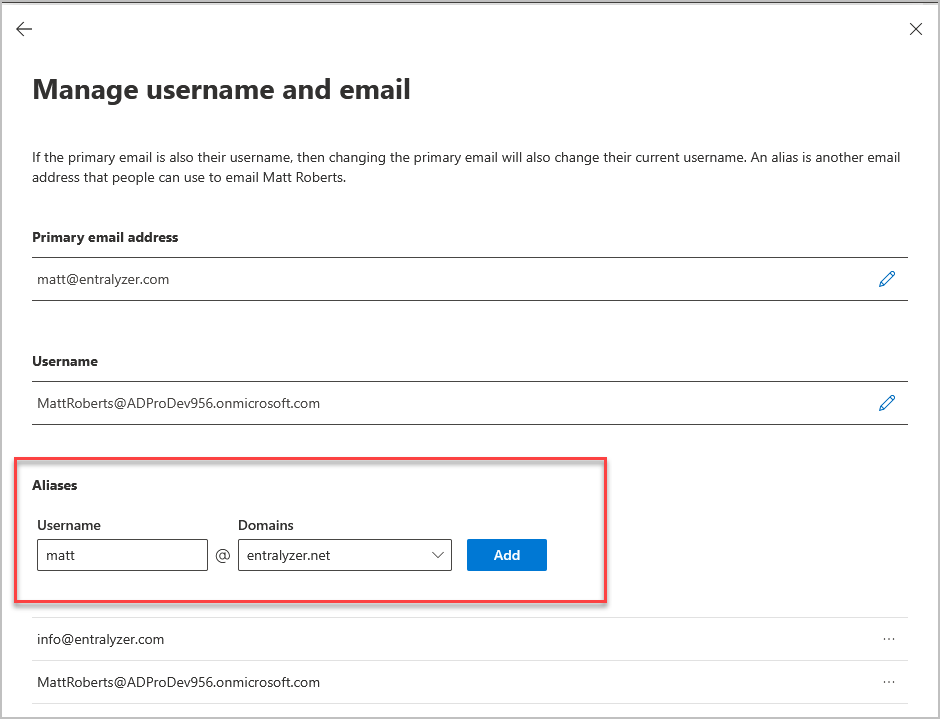
Task: Click the Aliases section heading
Action: click(x=55, y=485)
